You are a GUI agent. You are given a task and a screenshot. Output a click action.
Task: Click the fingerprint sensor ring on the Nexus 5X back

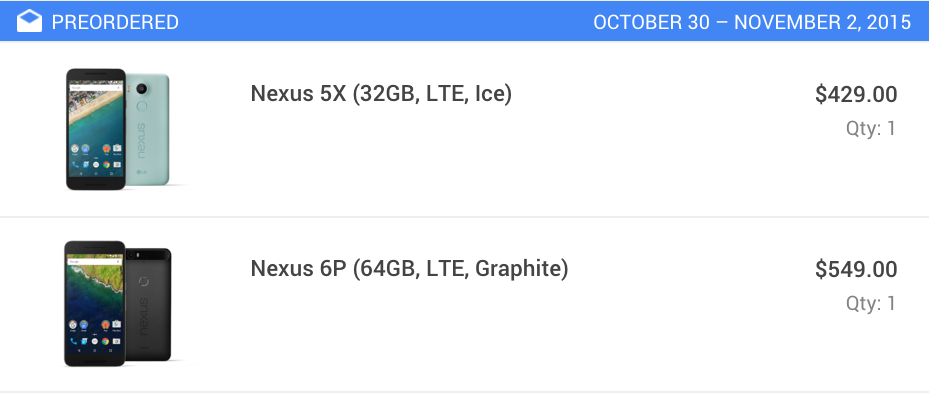coord(142,107)
